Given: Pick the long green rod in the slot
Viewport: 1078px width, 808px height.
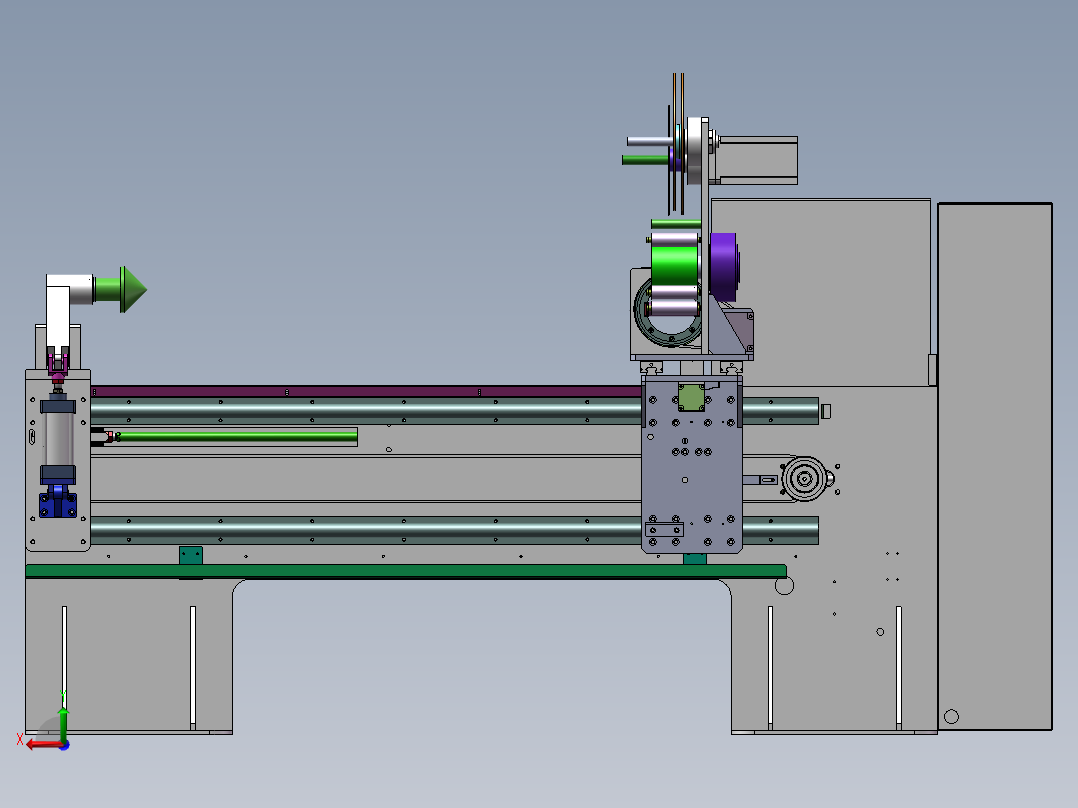Looking at the screenshot, I should click(237, 436).
